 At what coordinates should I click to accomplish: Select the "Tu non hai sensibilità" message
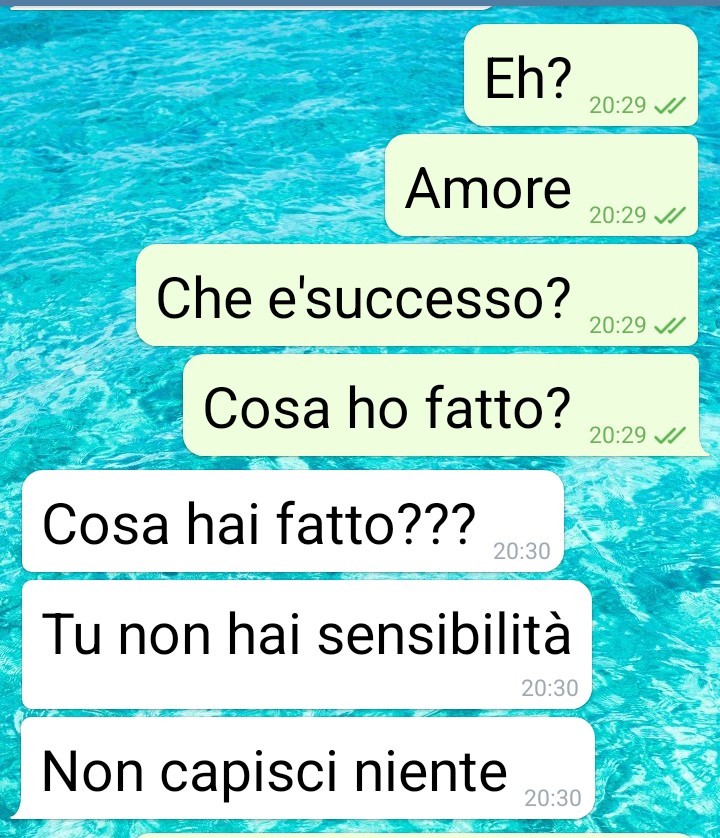coord(305,645)
